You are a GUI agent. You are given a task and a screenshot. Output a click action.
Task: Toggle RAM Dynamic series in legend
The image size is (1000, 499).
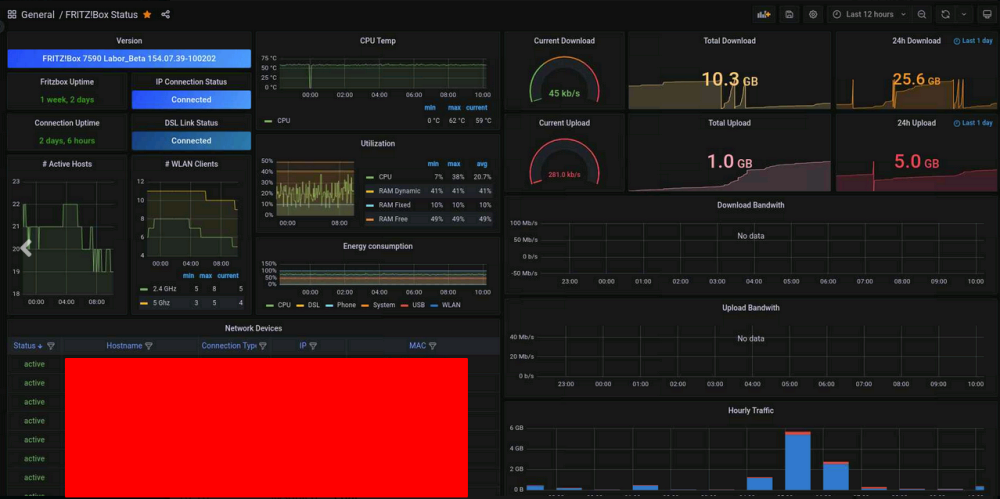coord(399,191)
